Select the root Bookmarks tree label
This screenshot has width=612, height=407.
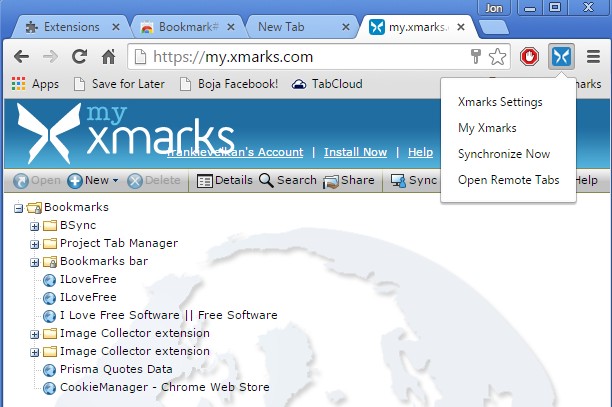tap(76, 207)
